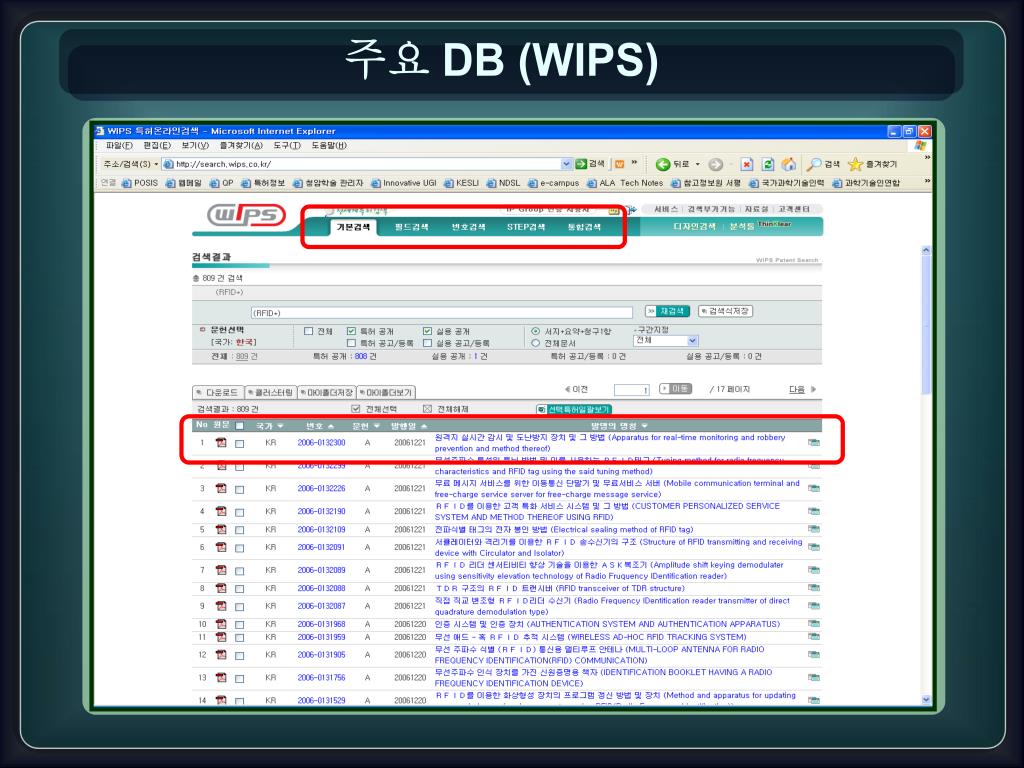Tick the 전체 document type checkbox
The image size is (1024, 768).
308,331
